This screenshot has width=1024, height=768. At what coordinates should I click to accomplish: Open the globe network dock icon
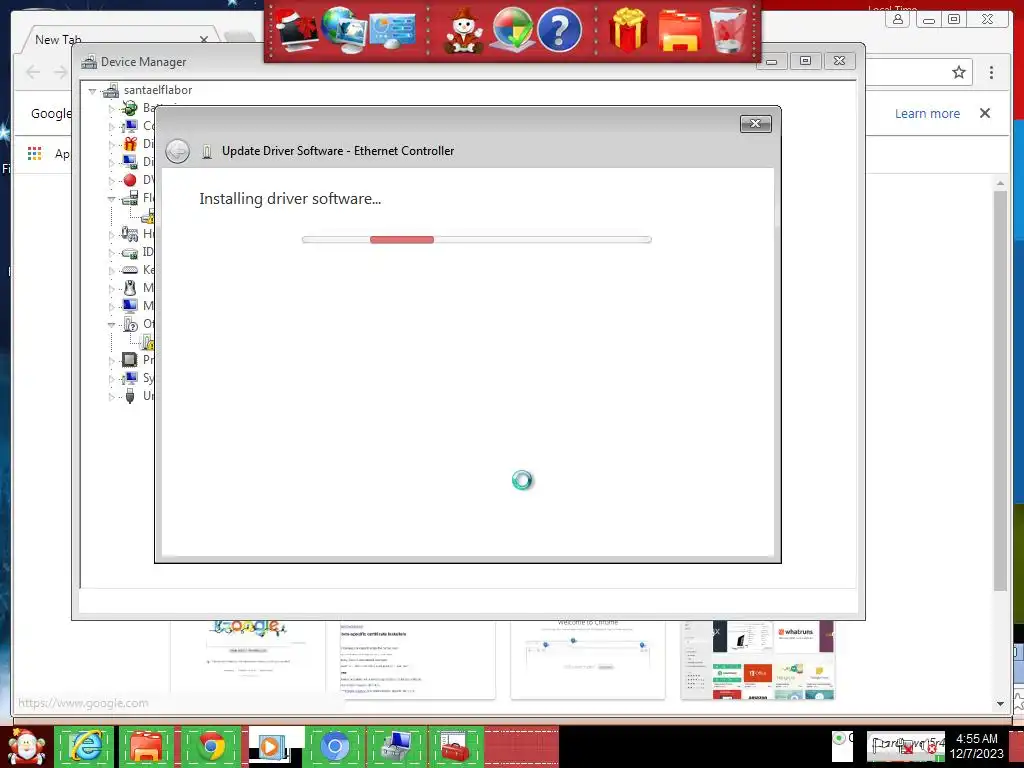343,29
